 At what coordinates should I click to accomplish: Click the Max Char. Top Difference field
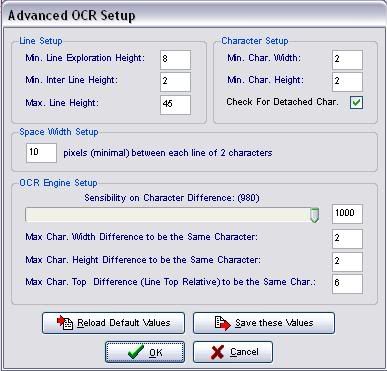coord(347,284)
